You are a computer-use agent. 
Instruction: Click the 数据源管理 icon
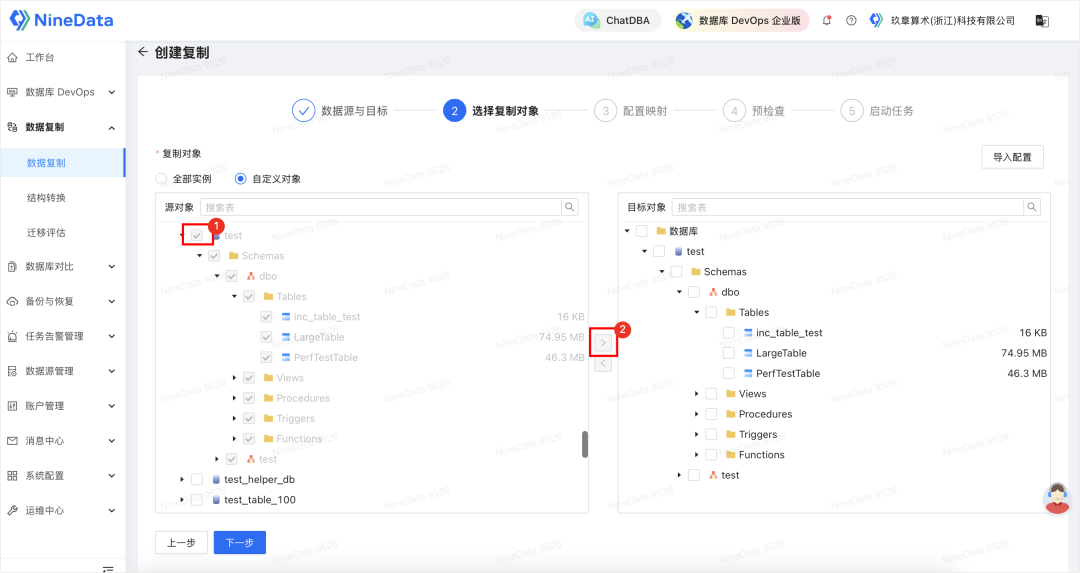pyautogui.click(x=12, y=371)
